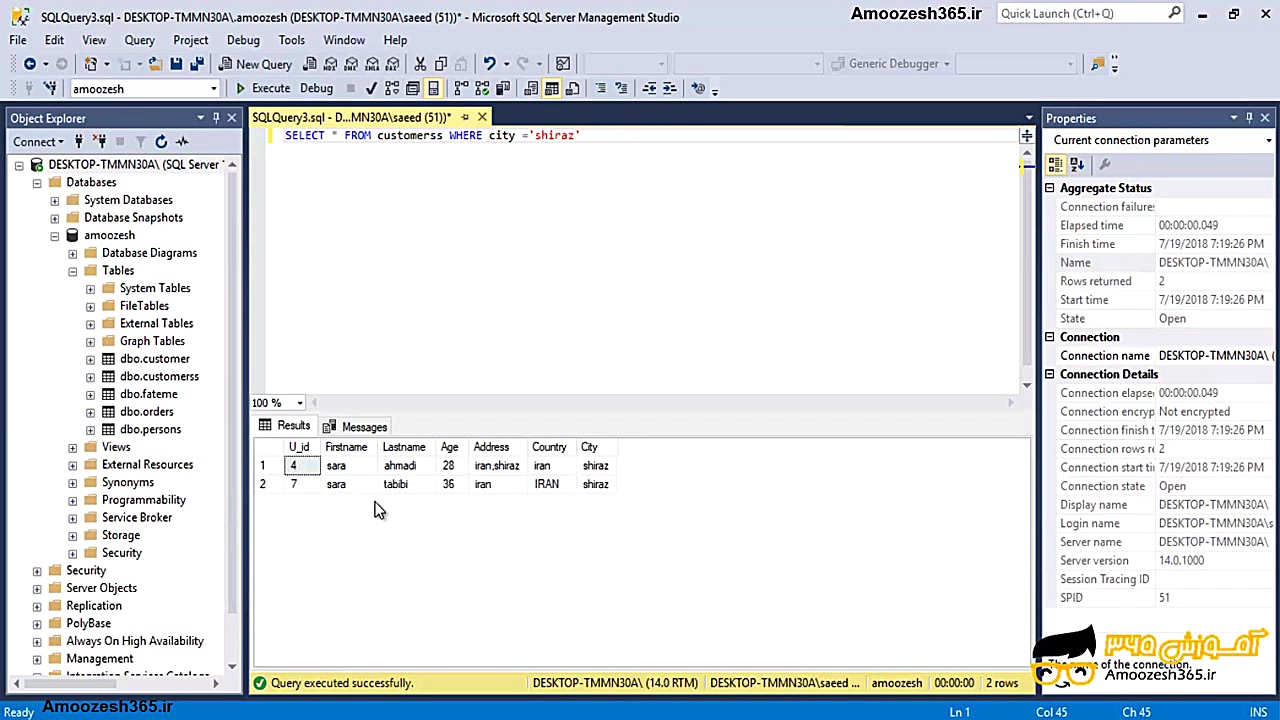The height and width of the screenshot is (720, 1280).
Task: Click the Debug button beside Execute
Action: 316,88
